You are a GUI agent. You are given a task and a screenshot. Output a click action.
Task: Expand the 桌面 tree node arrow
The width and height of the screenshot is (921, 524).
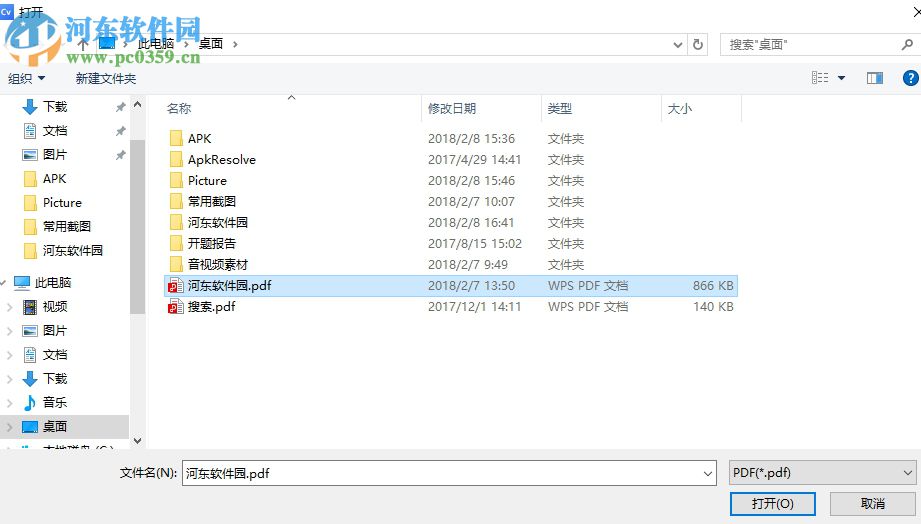9,427
